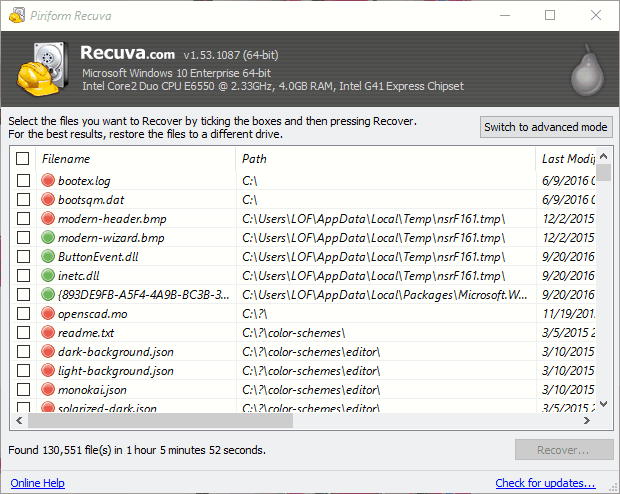Click green status dot for inetc.dll
Image resolution: width=620 pixels, height=494 pixels.
[x=48, y=275]
